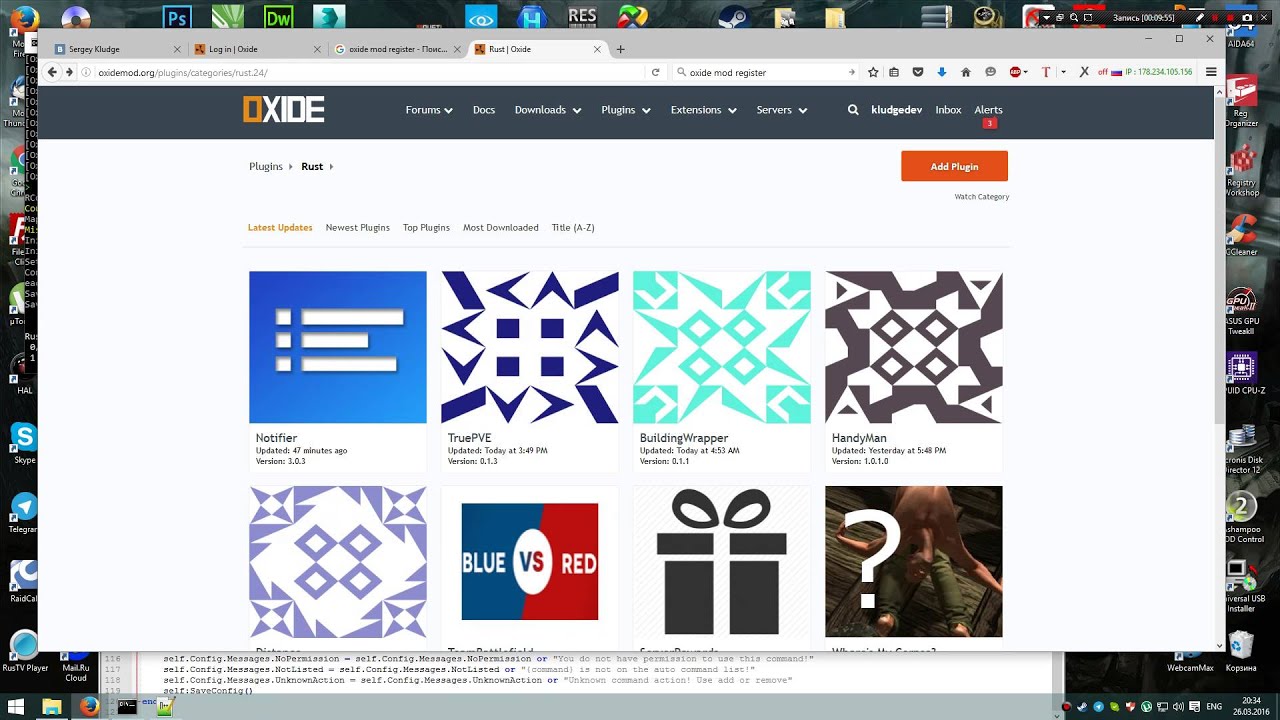Open the Firefox hamburger menu
The image size is (1280, 720).
pyautogui.click(x=1211, y=72)
